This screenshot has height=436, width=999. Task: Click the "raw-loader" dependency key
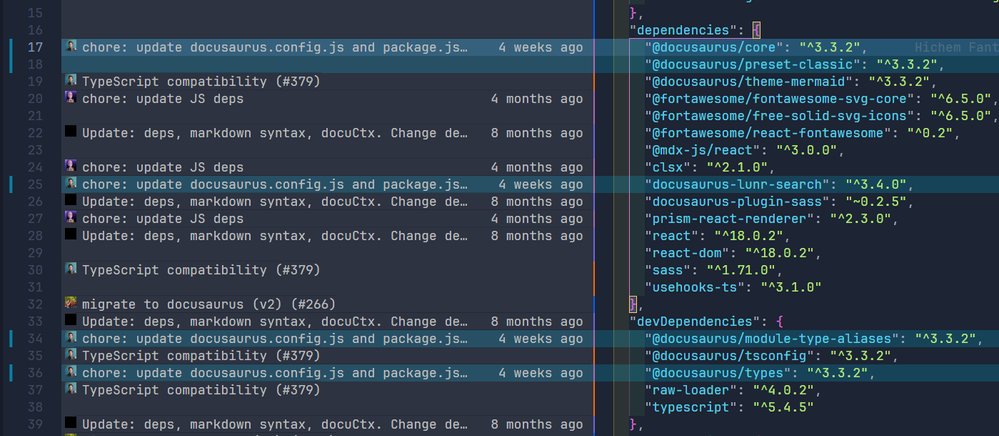(x=691, y=389)
